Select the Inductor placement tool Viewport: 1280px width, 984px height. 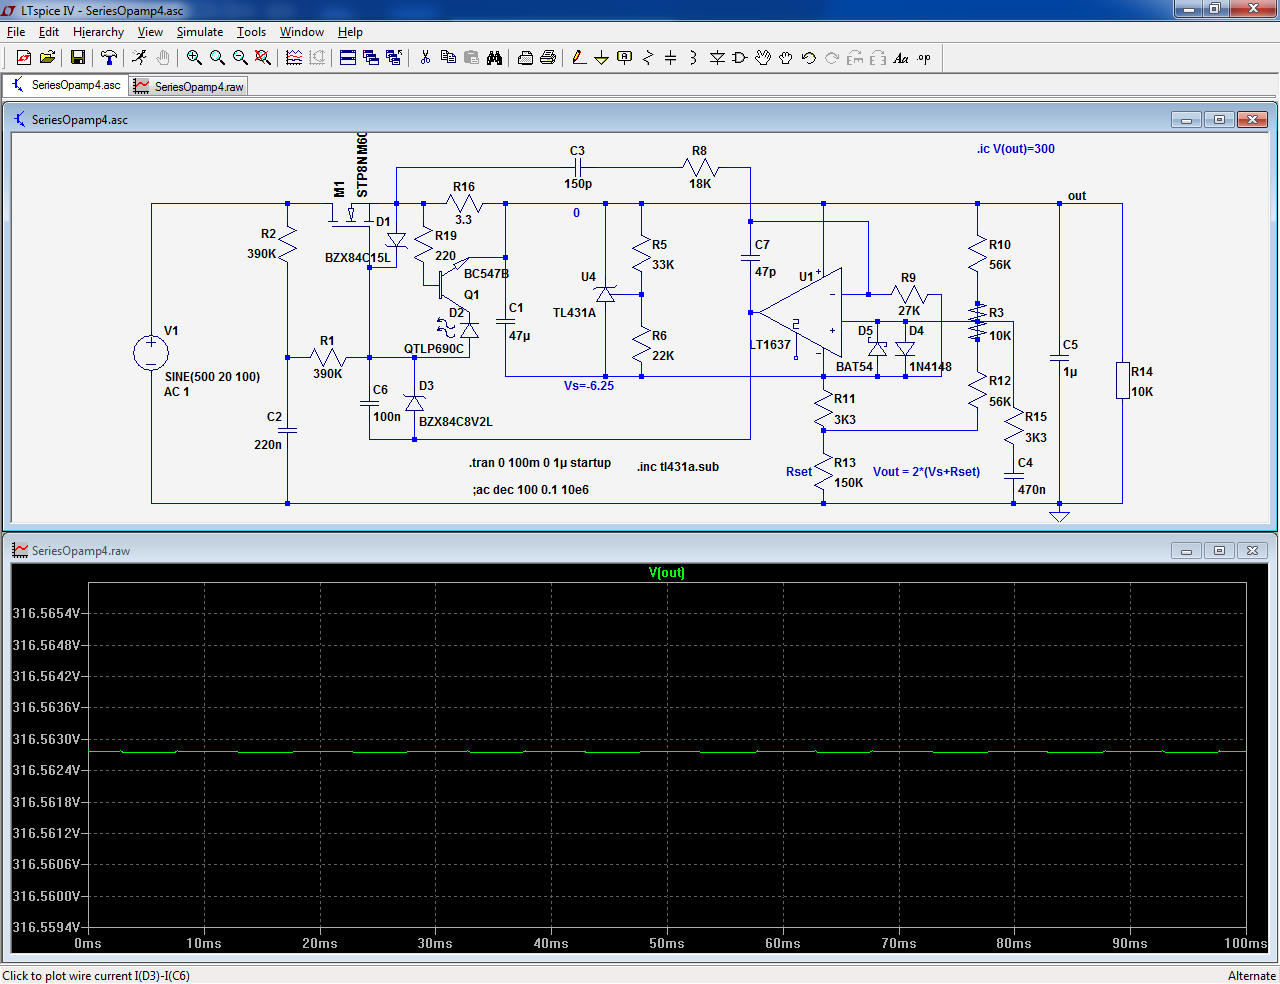pyautogui.click(x=694, y=58)
